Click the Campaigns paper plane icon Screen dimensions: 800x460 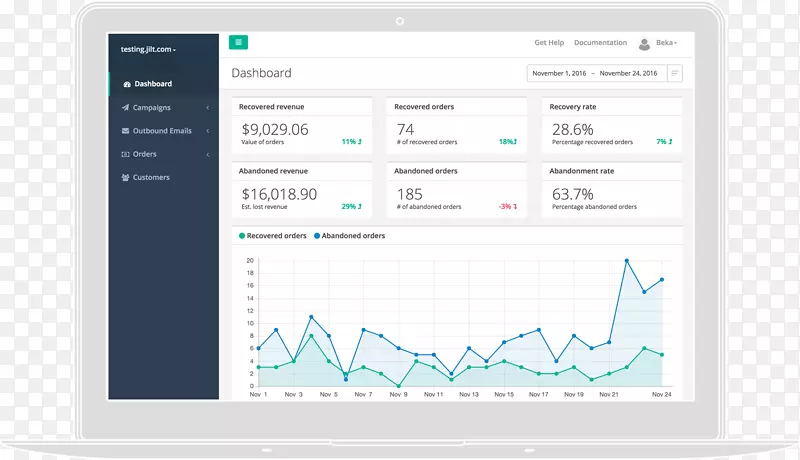[x=125, y=108]
